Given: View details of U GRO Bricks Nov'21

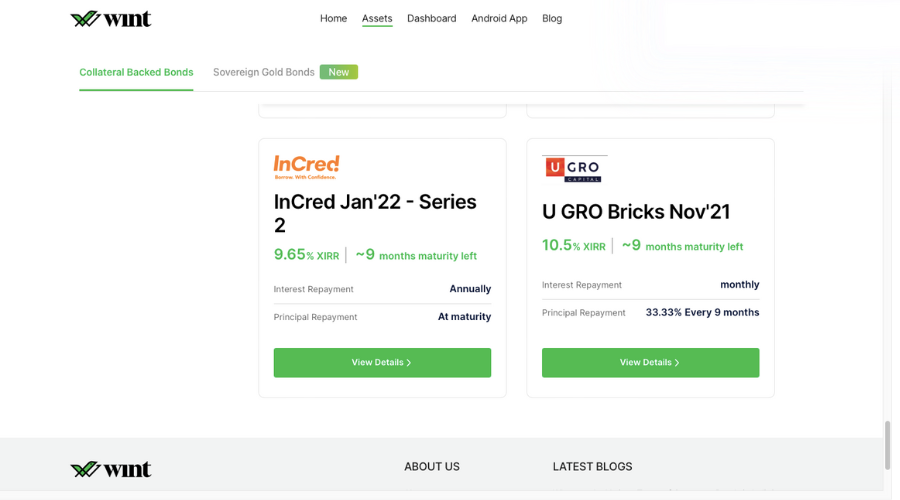Looking at the screenshot, I should click(x=650, y=363).
